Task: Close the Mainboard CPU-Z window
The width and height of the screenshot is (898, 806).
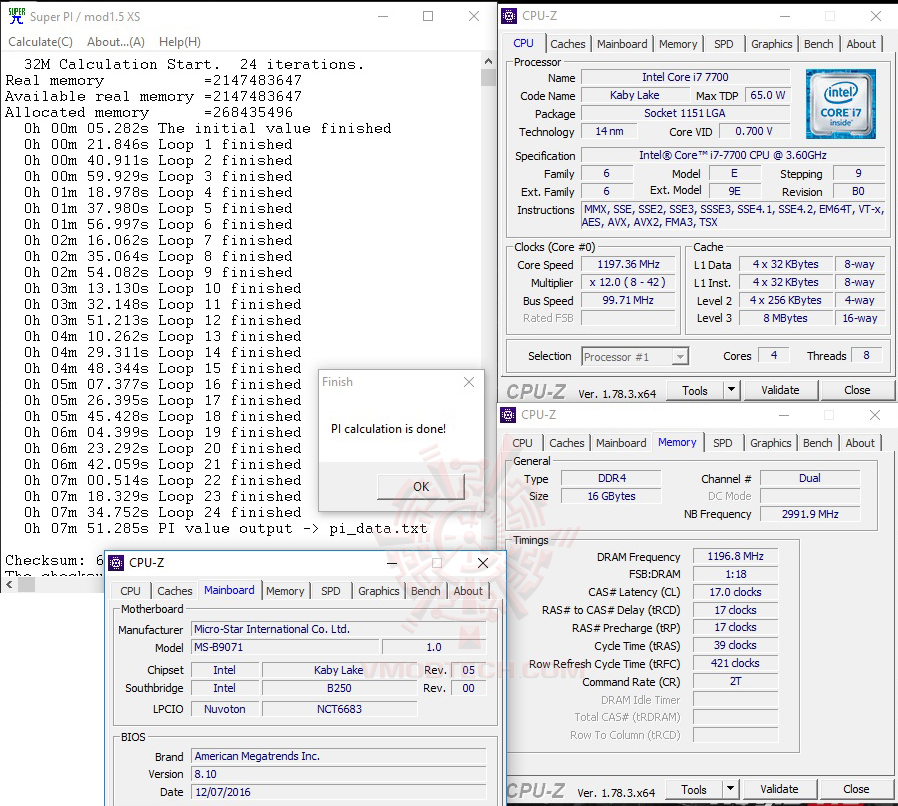Action: click(483, 563)
